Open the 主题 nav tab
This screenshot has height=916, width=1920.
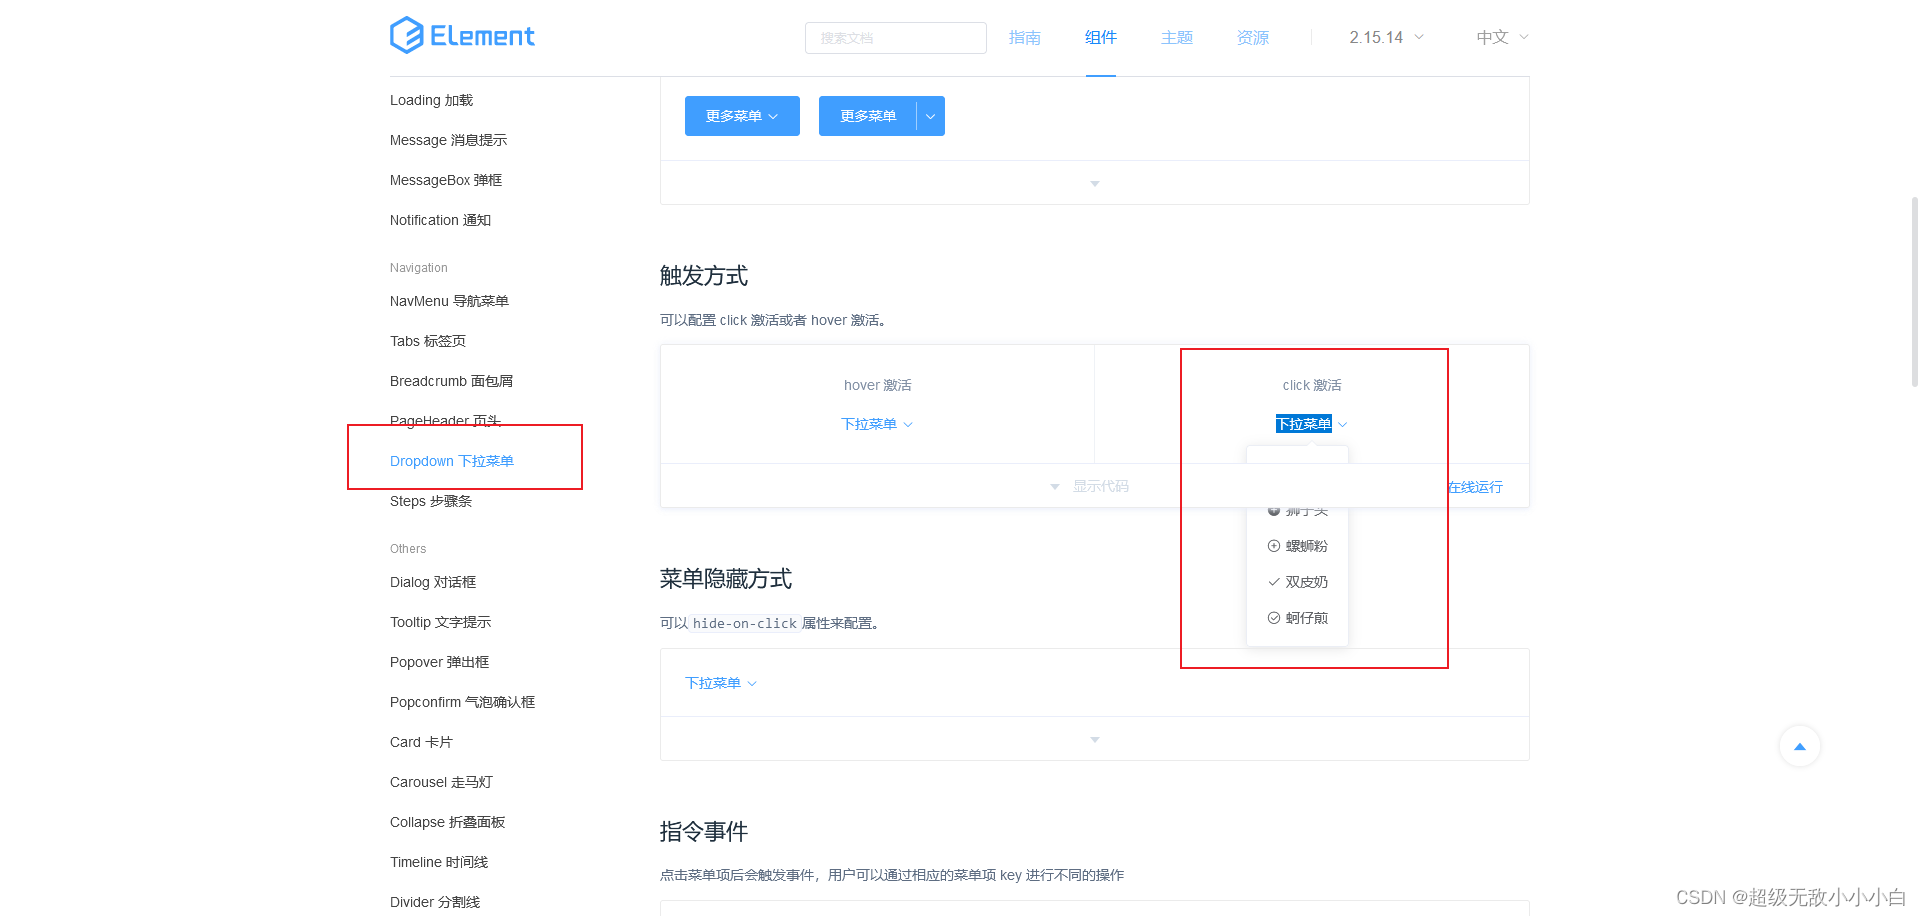[1177, 37]
